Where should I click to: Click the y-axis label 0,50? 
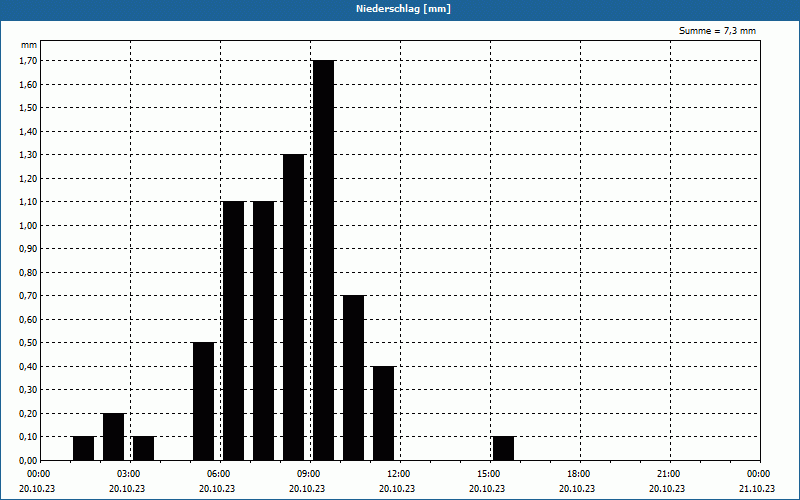pos(28,343)
